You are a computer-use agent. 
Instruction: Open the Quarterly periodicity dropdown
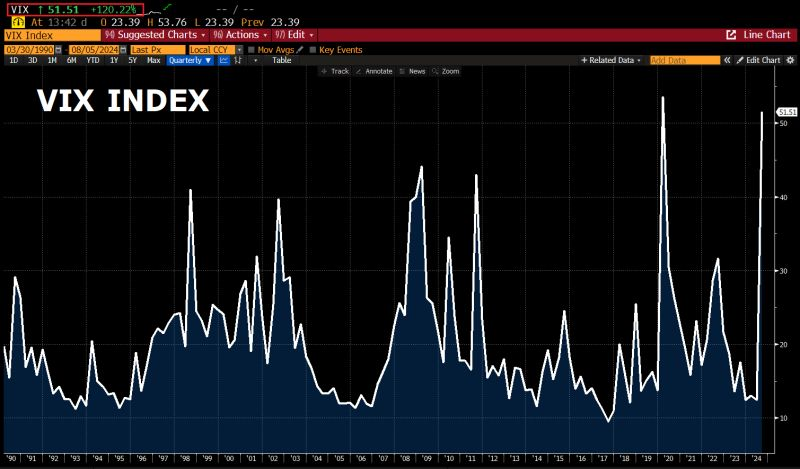190,60
